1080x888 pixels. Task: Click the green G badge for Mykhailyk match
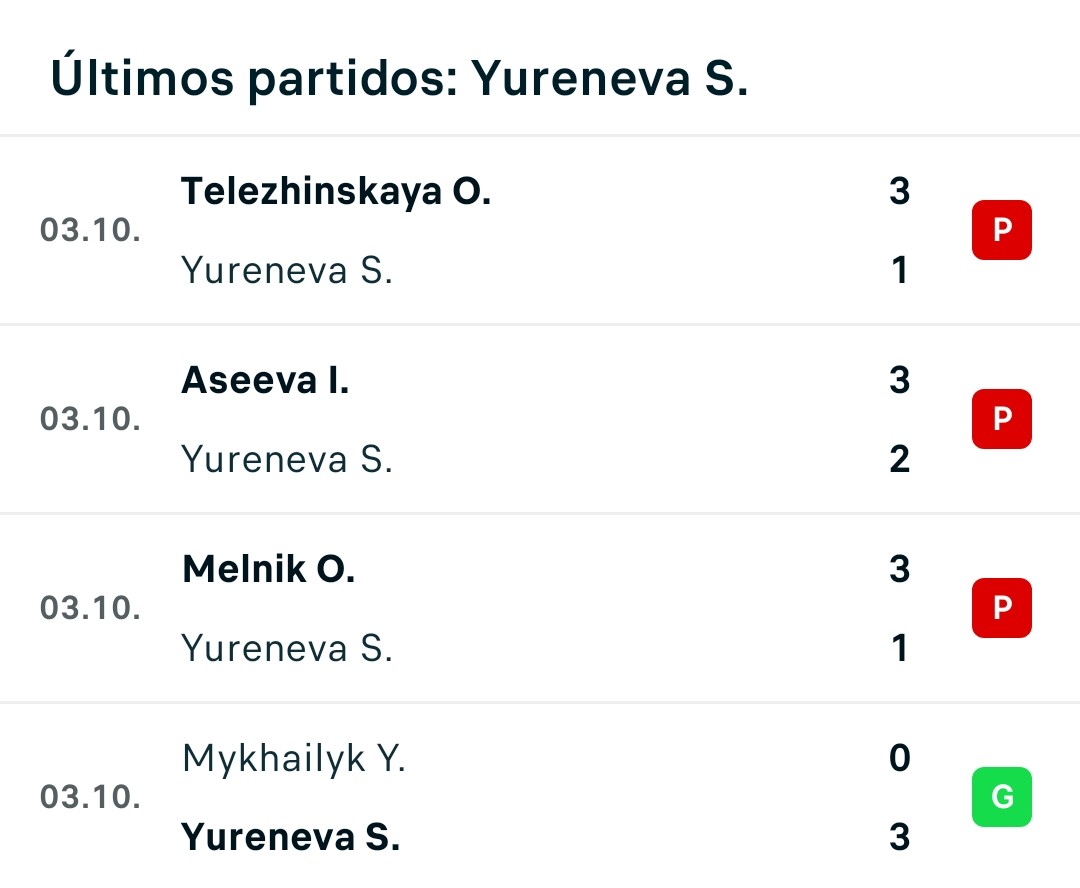[1001, 796]
